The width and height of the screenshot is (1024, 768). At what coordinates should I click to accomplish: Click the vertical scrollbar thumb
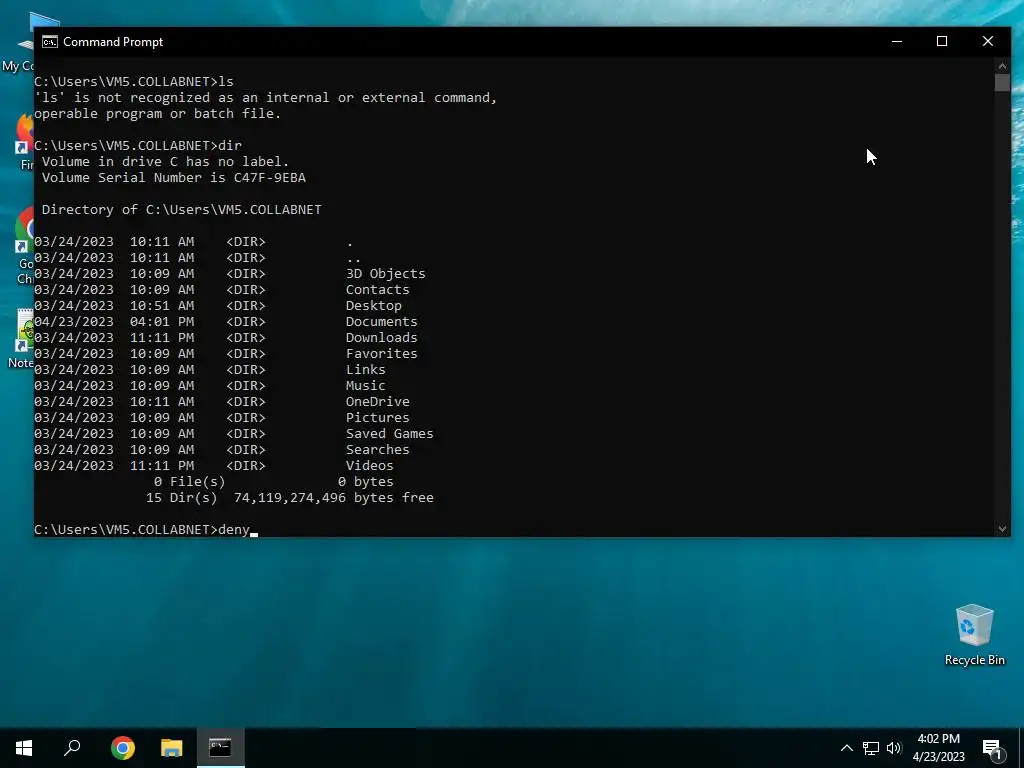1002,82
